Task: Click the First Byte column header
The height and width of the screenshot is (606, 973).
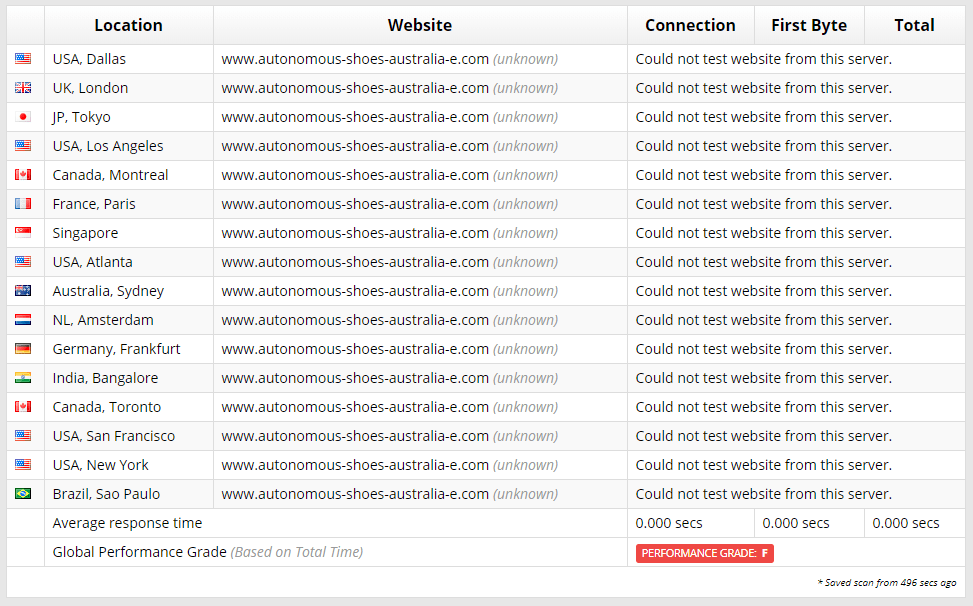Action: [x=809, y=25]
